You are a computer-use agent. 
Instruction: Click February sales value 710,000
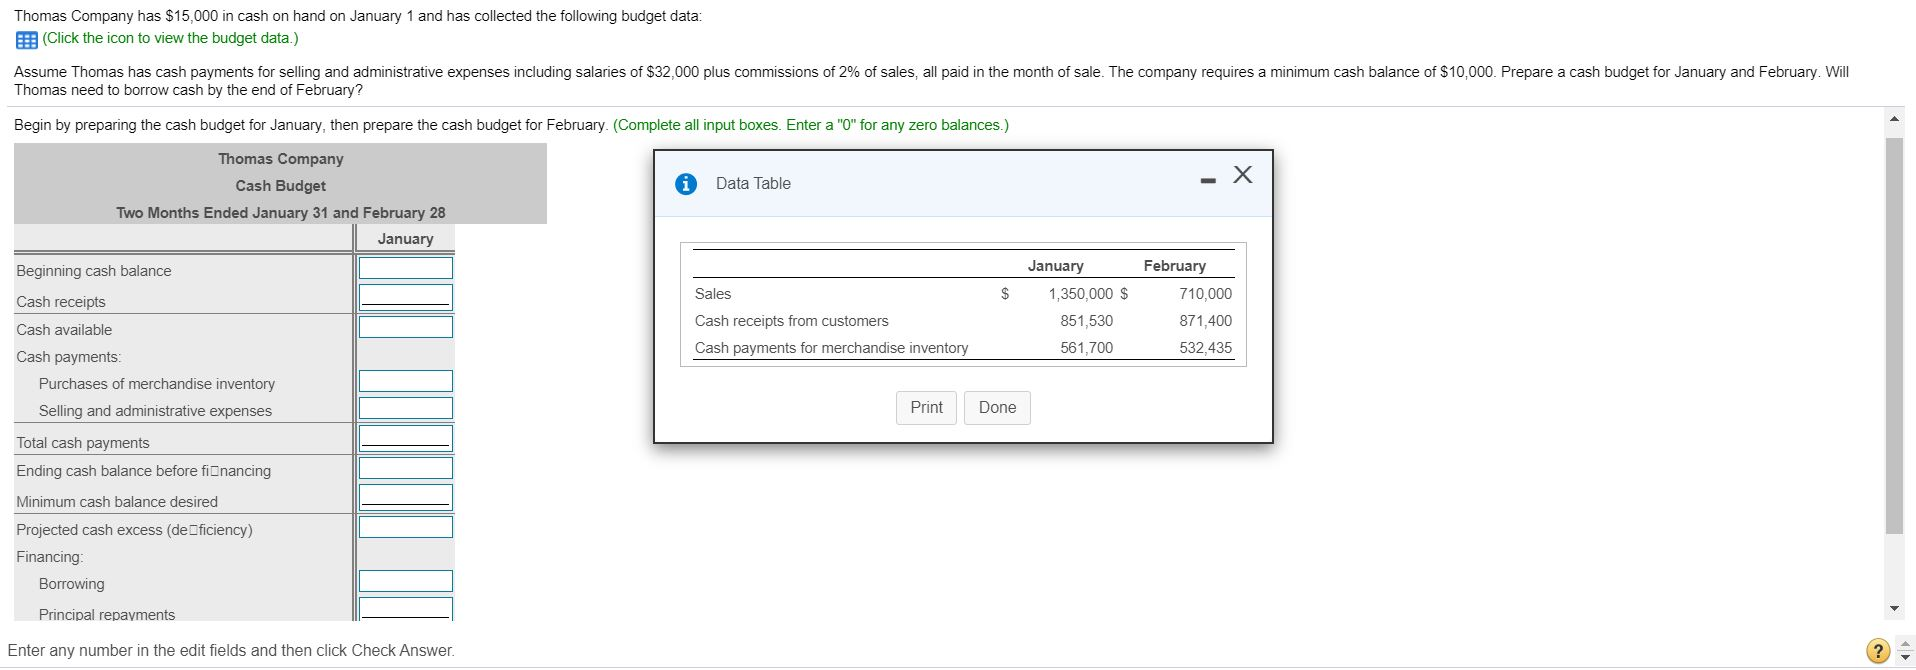coord(1205,294)
